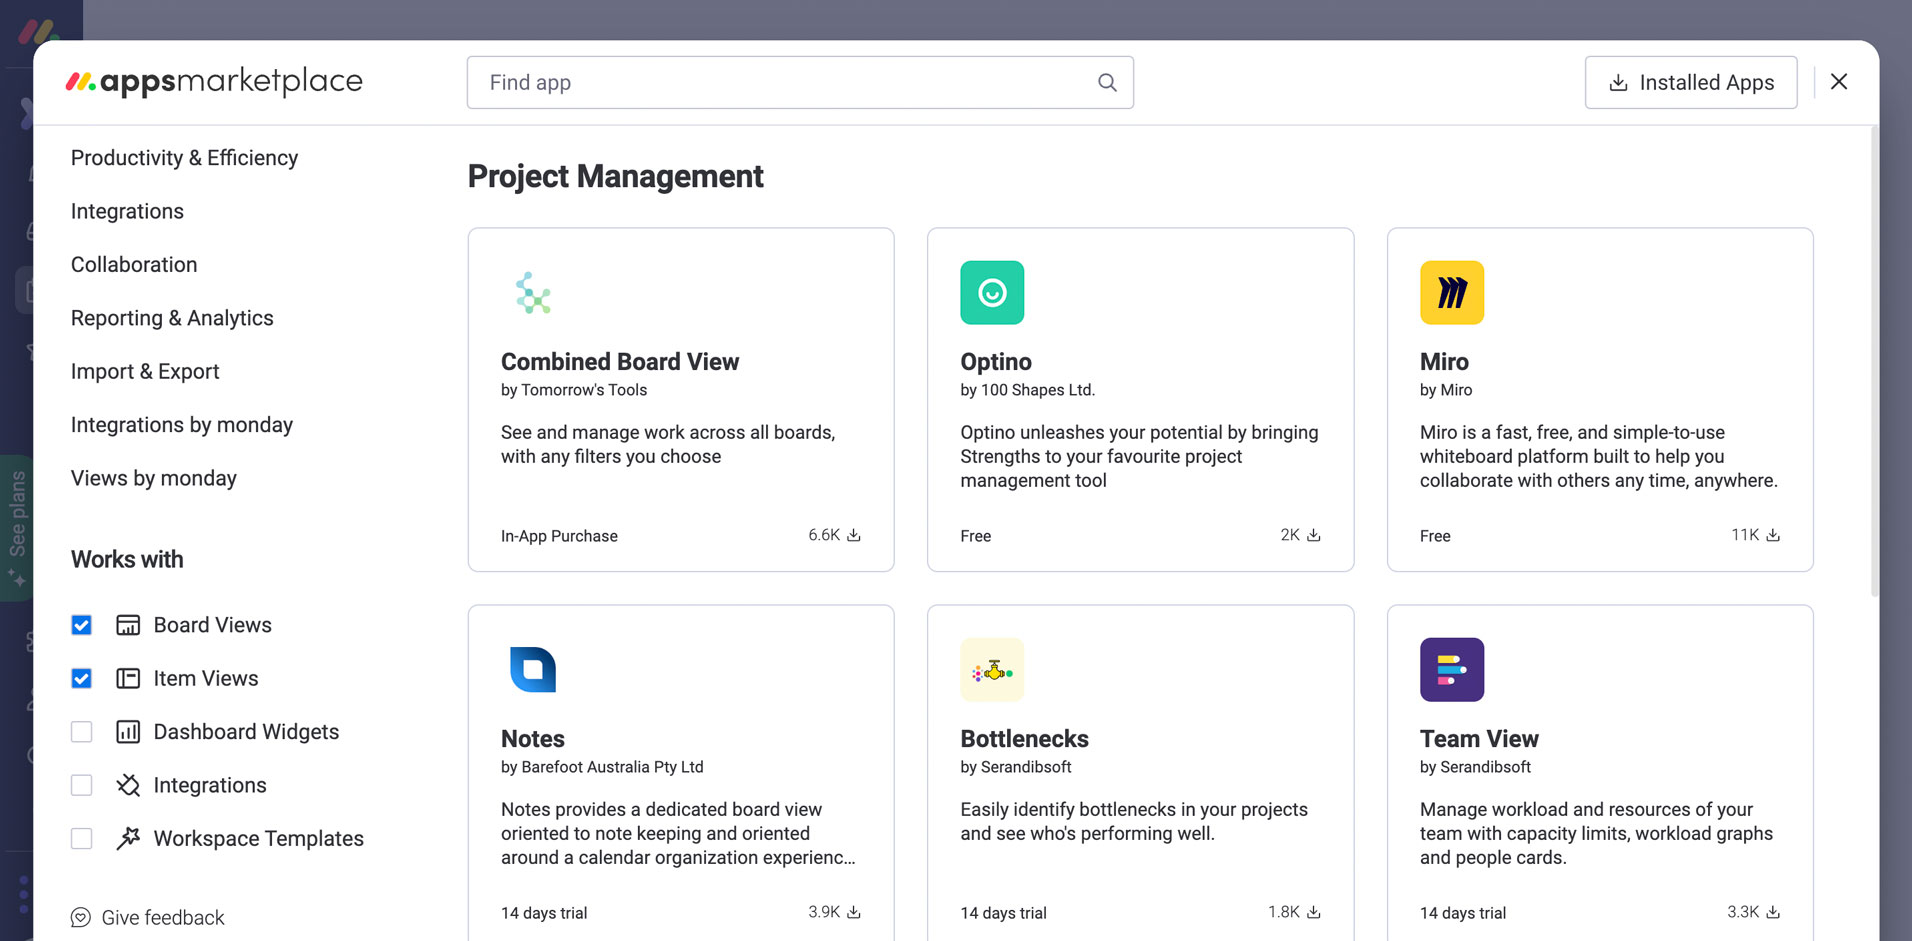The width and height of the screenshot is (1912, 941).
Task: Click the 2K install count download icon
Action: point(1314,535)
